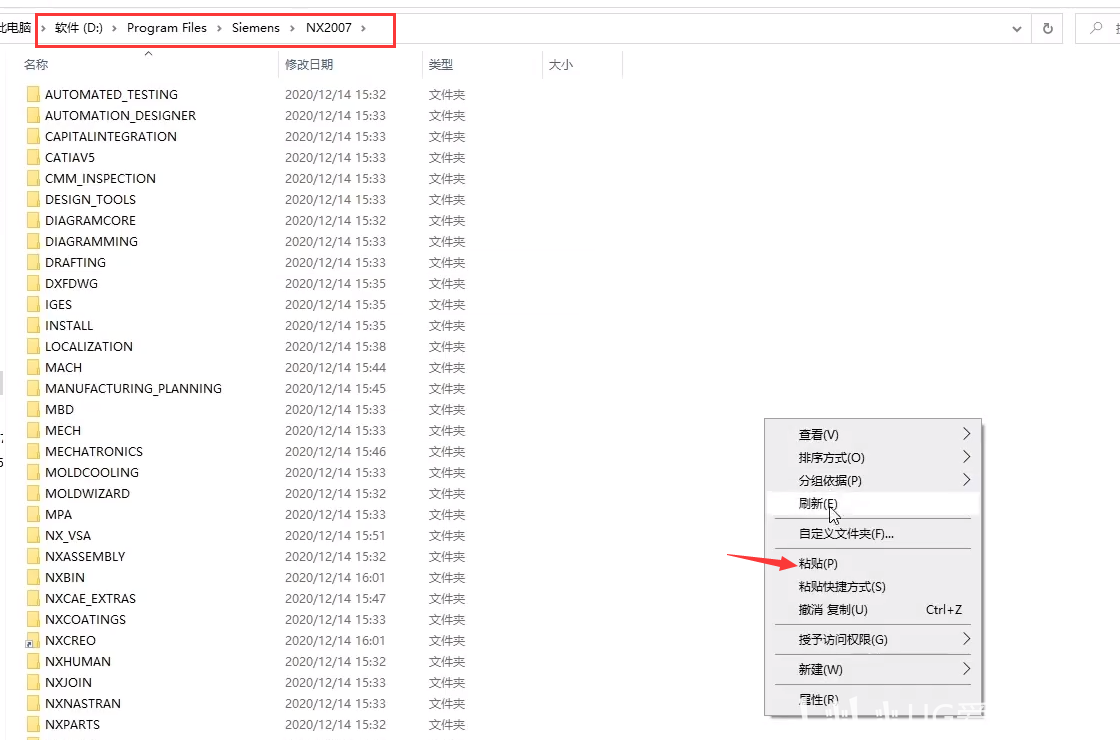Click the NXPARTS folder icon
Image resolution: width=1120 pixels, height=740 pixels.
33,724
